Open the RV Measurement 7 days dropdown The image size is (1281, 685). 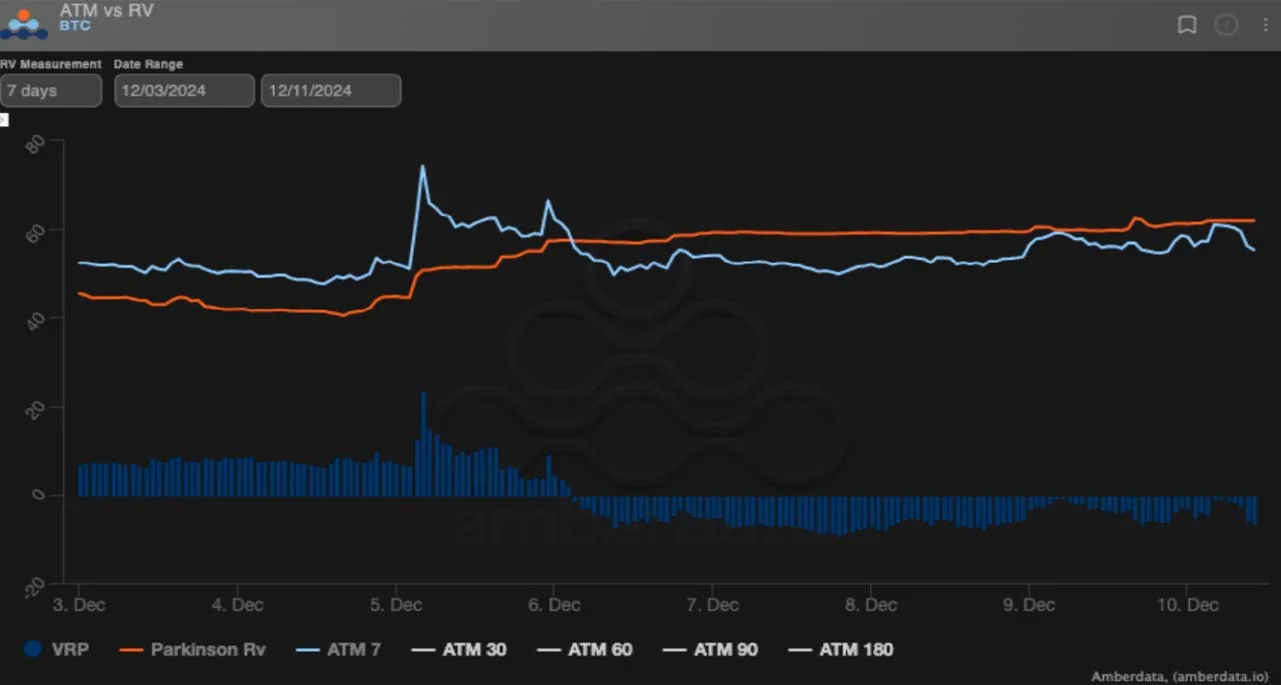[50, 90]
